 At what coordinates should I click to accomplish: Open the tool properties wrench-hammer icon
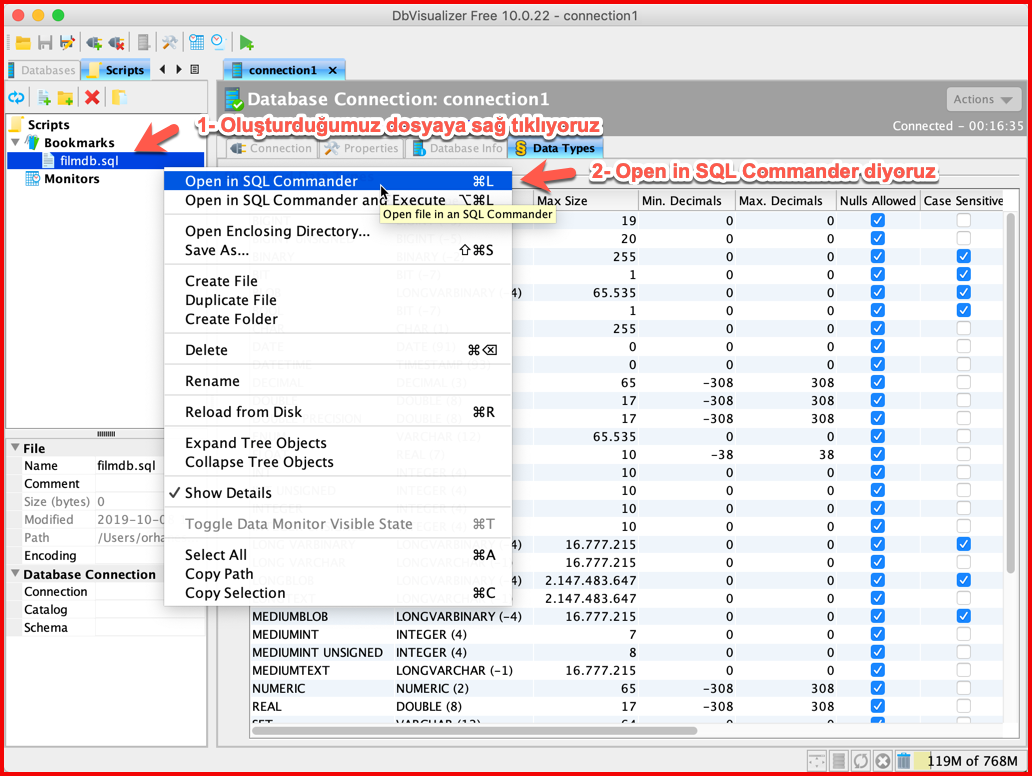[x=170, y=43]
